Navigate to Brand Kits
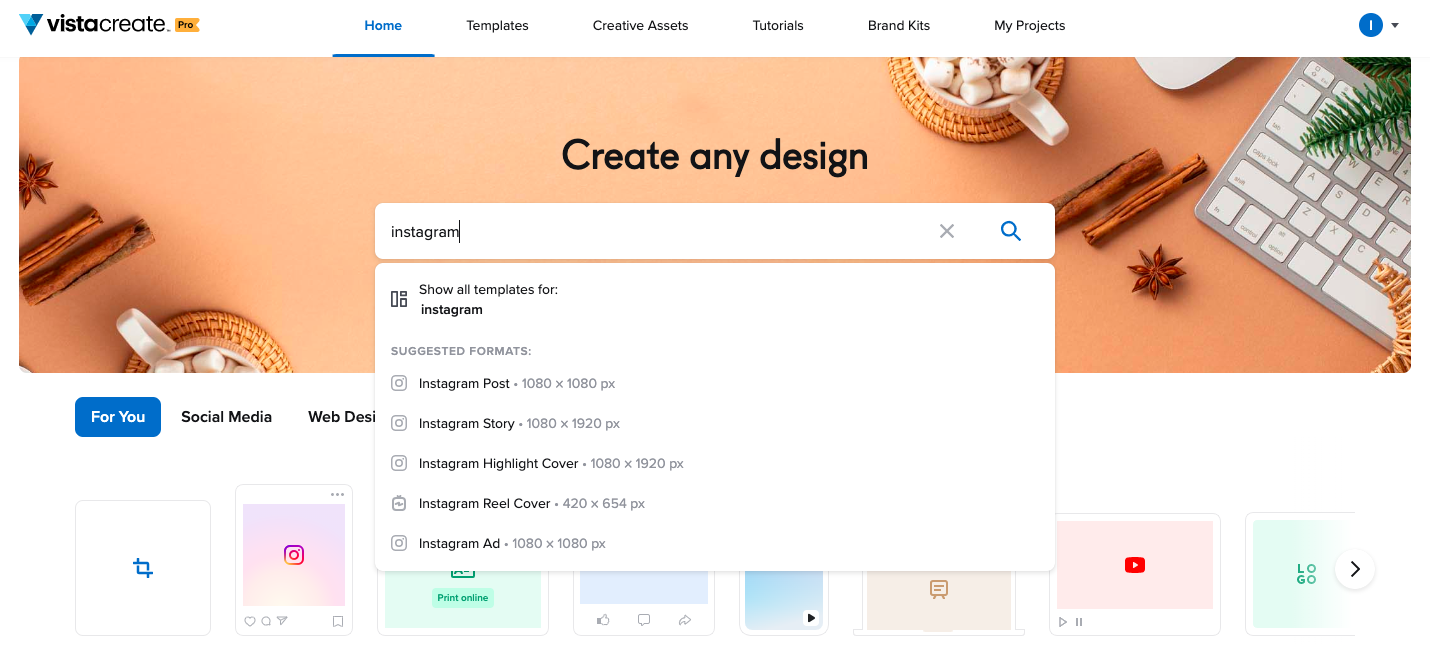1430x645 pixels. pos(898,26)
